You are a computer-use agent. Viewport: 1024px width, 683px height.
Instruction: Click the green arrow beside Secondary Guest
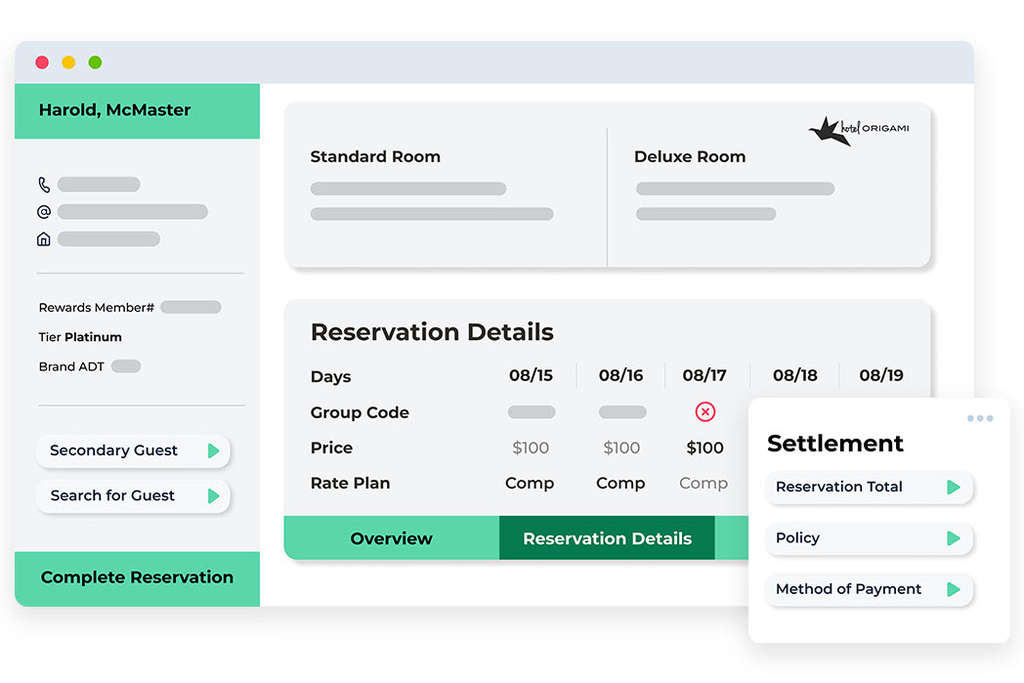coord(213,451)
